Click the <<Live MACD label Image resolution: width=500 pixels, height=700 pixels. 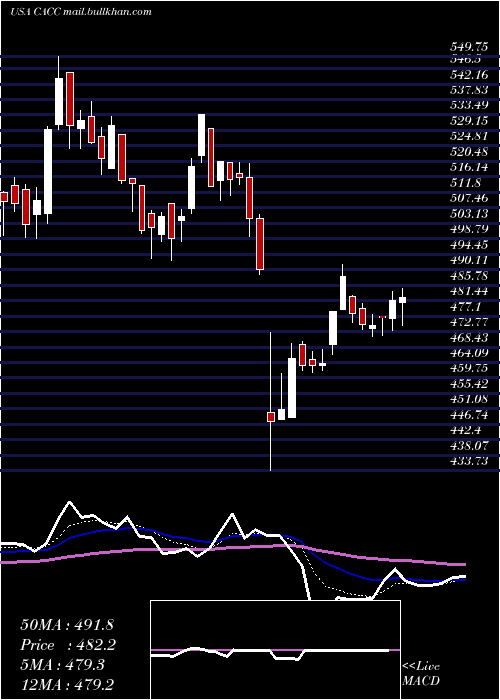pos(421,674)
